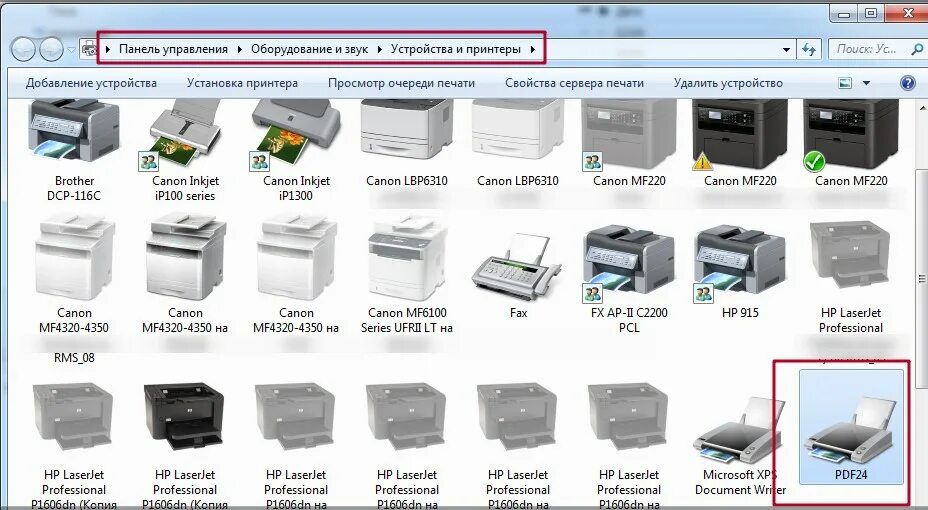The width and height of the screenshot is (928, 510).
Task: Select Microsoft XPS Document Writer
Action: (740, 445)
